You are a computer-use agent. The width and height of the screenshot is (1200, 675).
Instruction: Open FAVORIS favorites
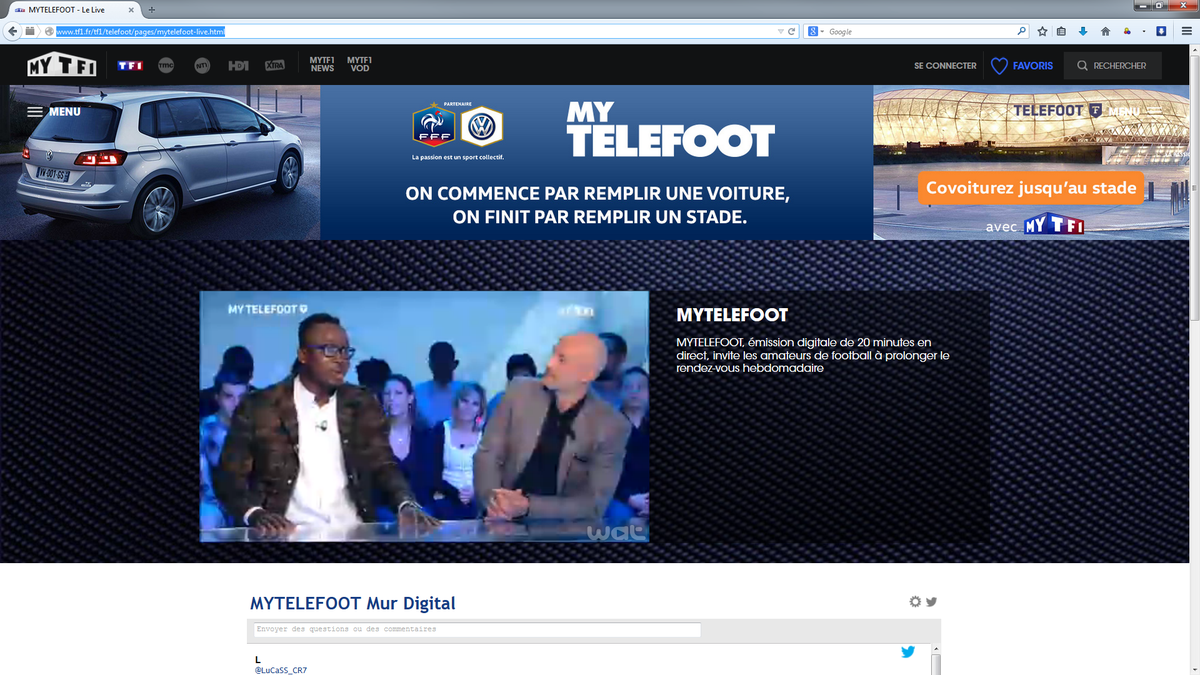point(1033,66)
